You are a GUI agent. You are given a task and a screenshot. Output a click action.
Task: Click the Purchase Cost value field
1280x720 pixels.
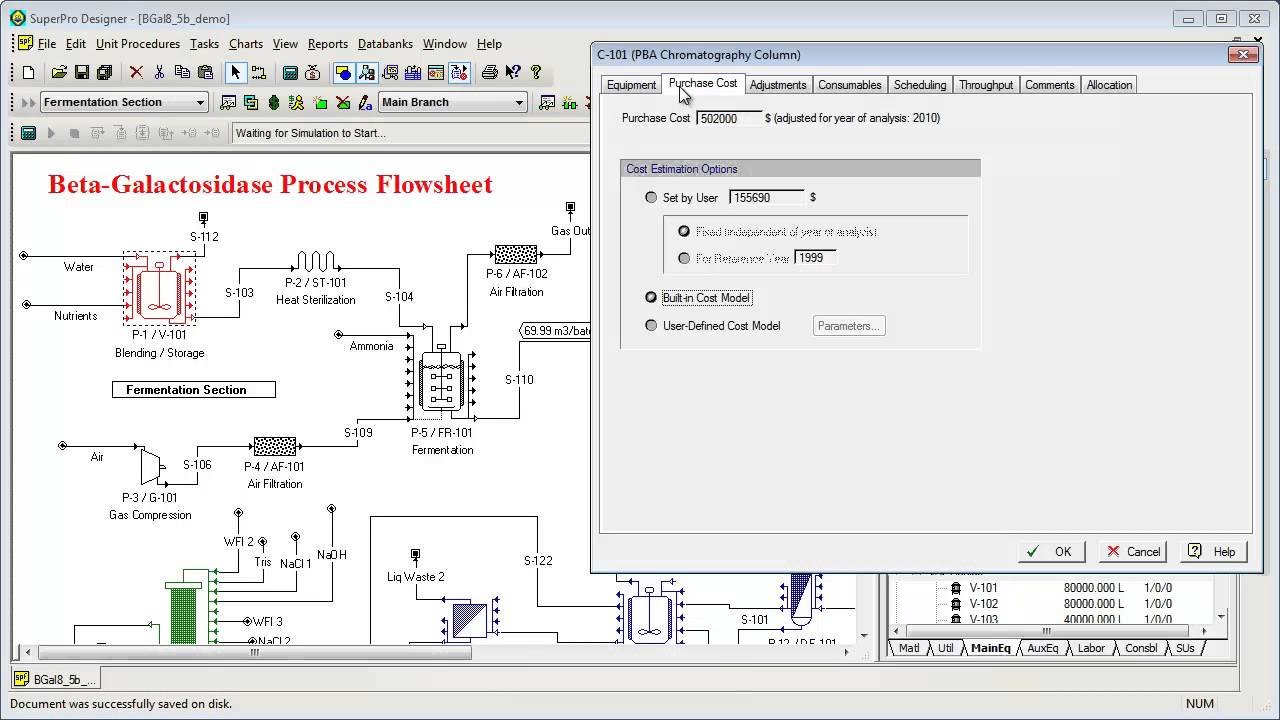728,118
